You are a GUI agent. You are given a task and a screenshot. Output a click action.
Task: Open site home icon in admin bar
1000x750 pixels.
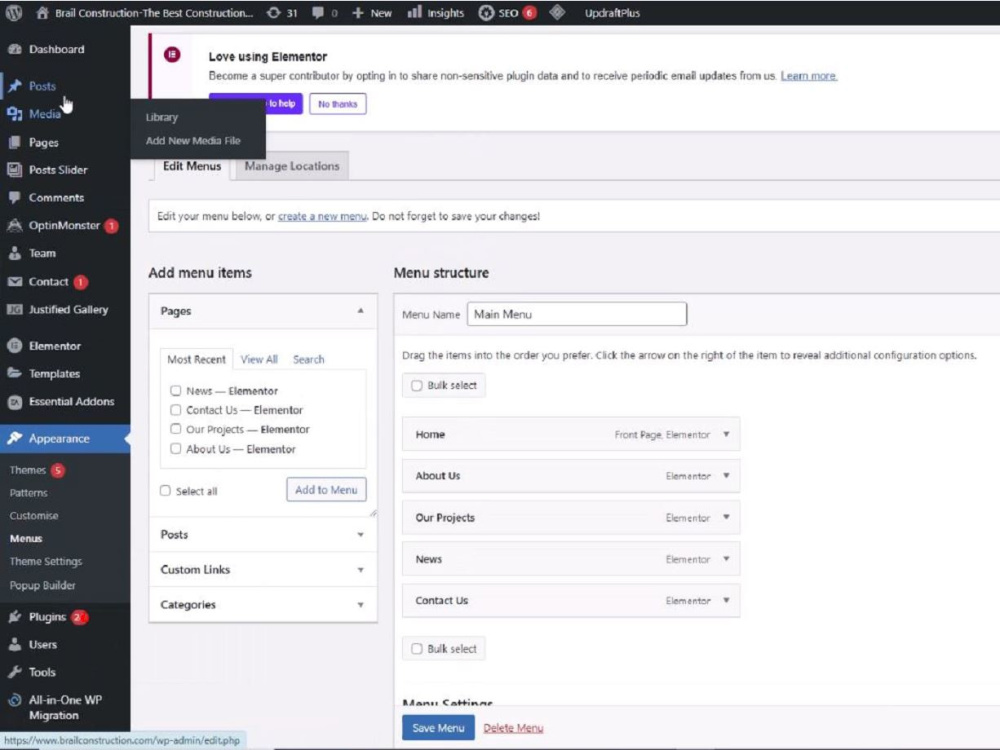tap(42, 13)
